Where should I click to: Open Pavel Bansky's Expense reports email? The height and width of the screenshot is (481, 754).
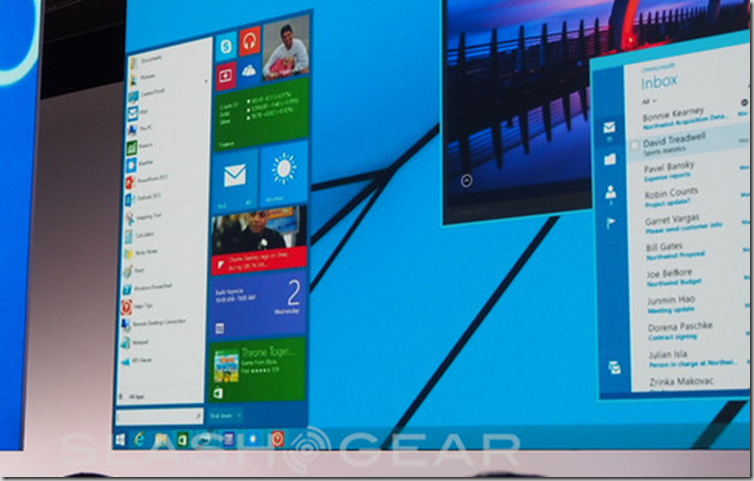tap(690, 172)
